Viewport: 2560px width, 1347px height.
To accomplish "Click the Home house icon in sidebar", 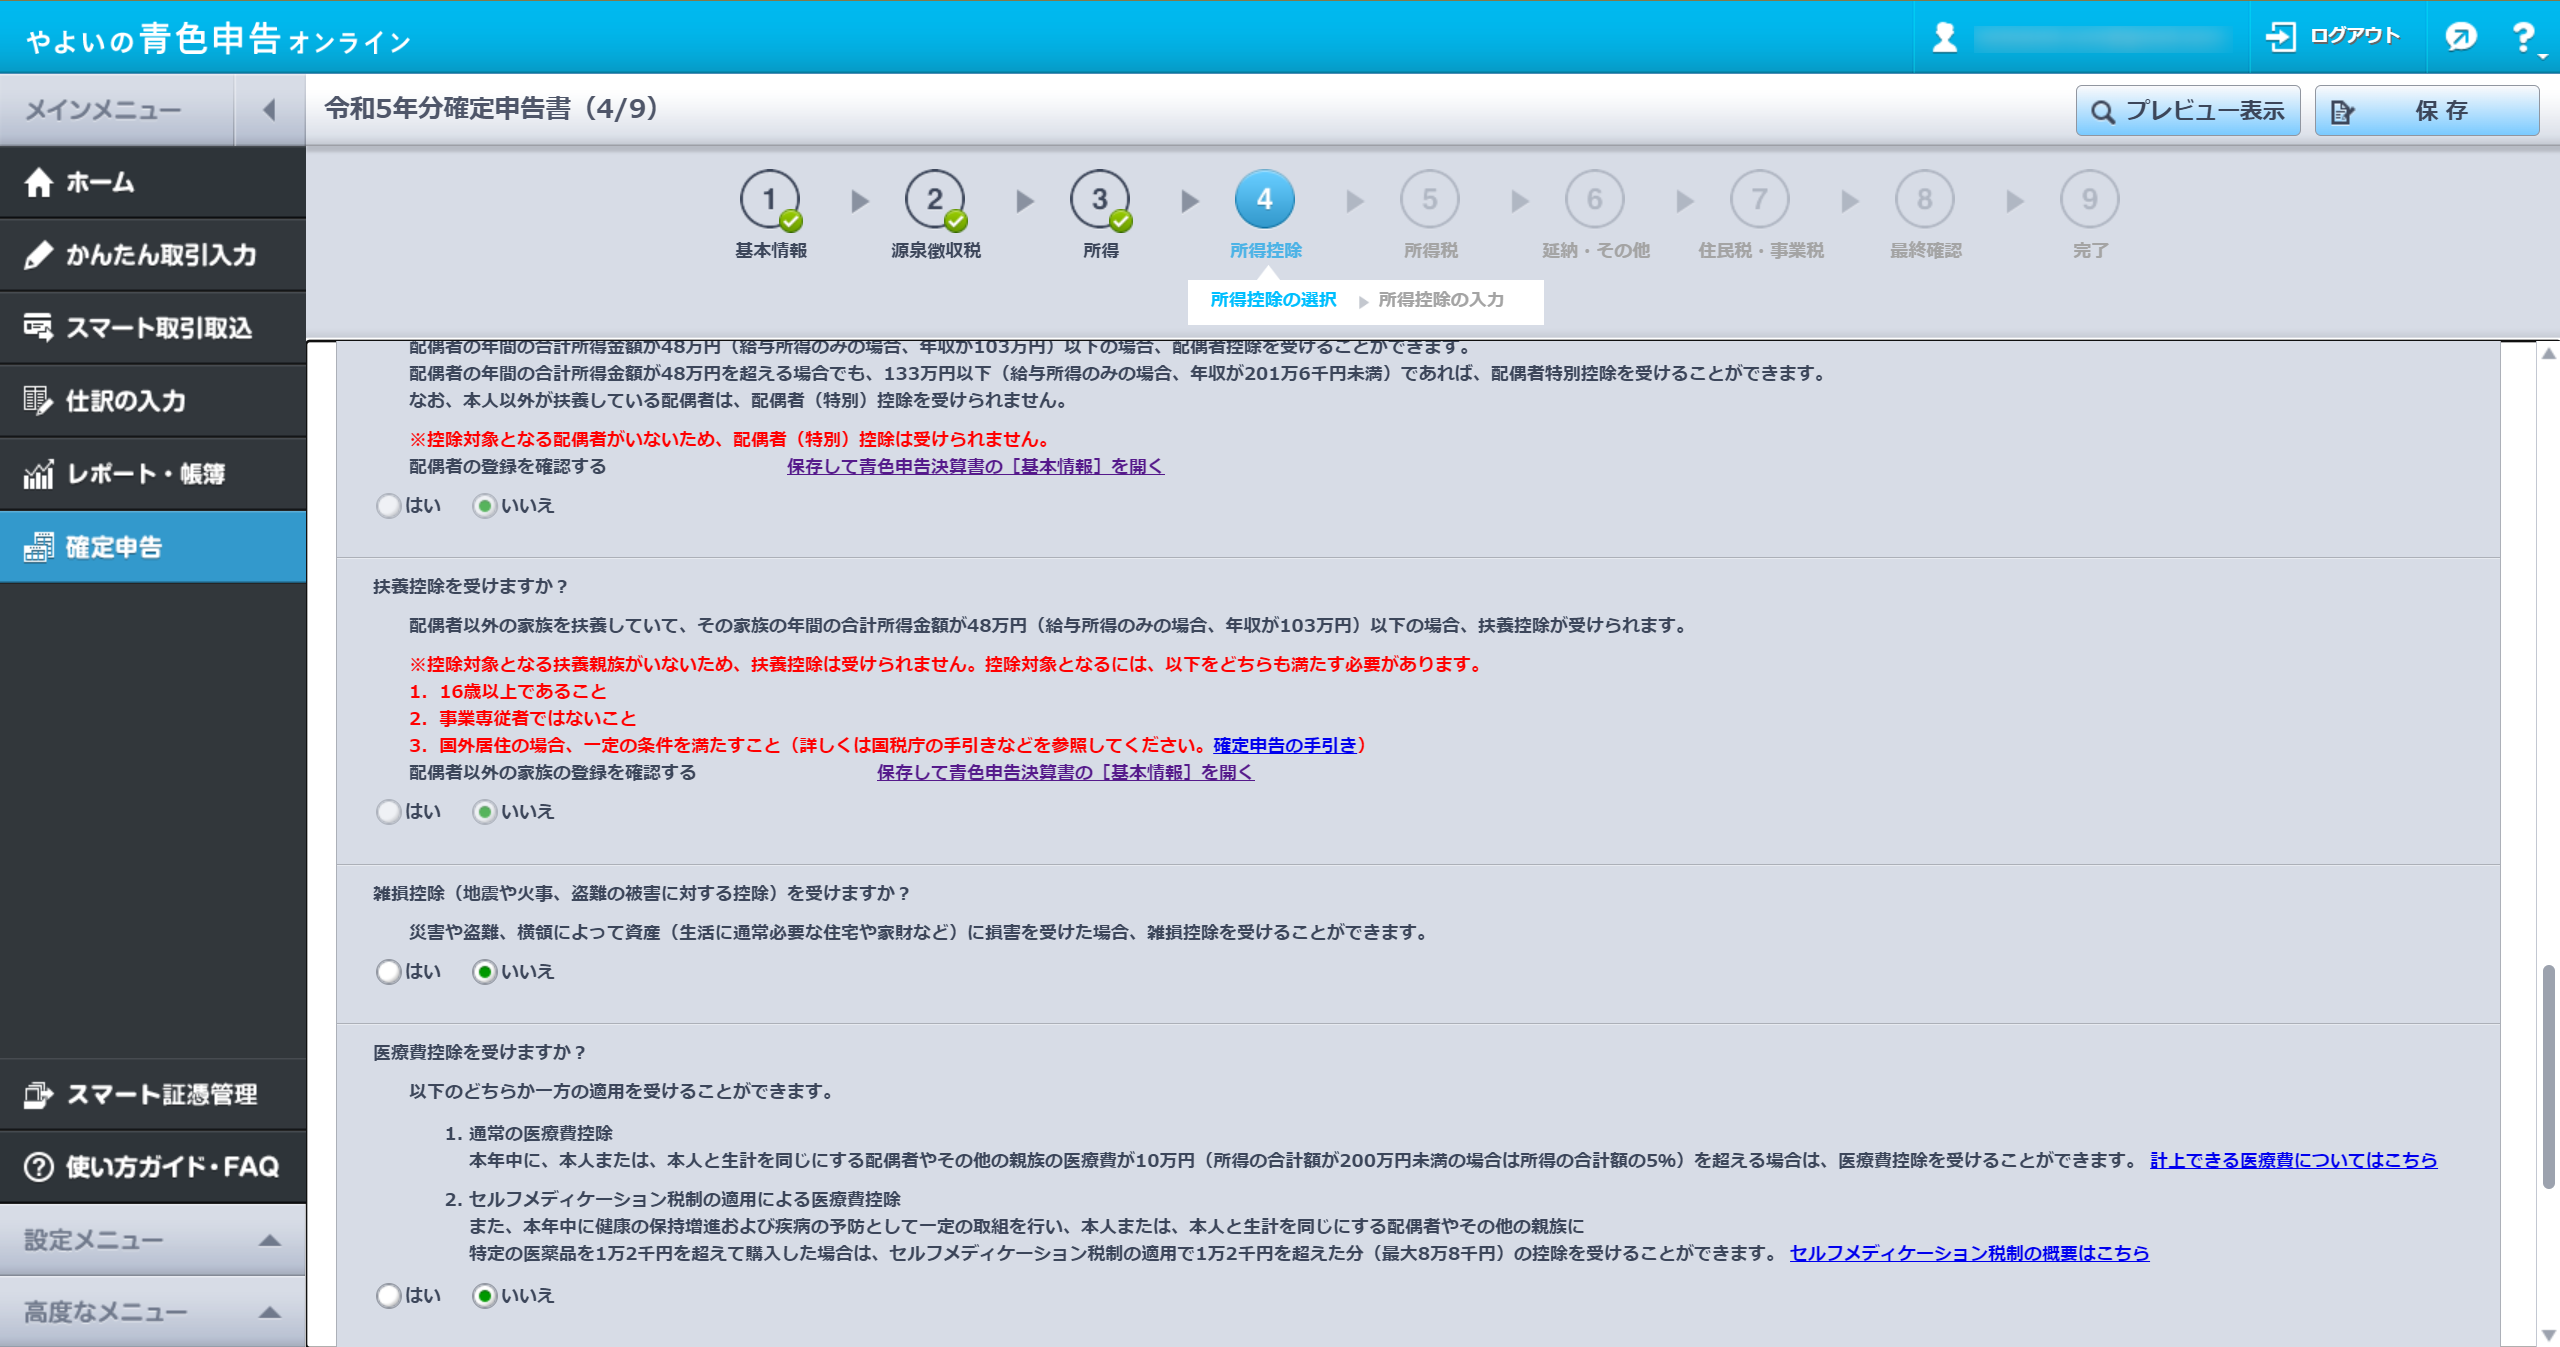I will click(x=39, y=183).
